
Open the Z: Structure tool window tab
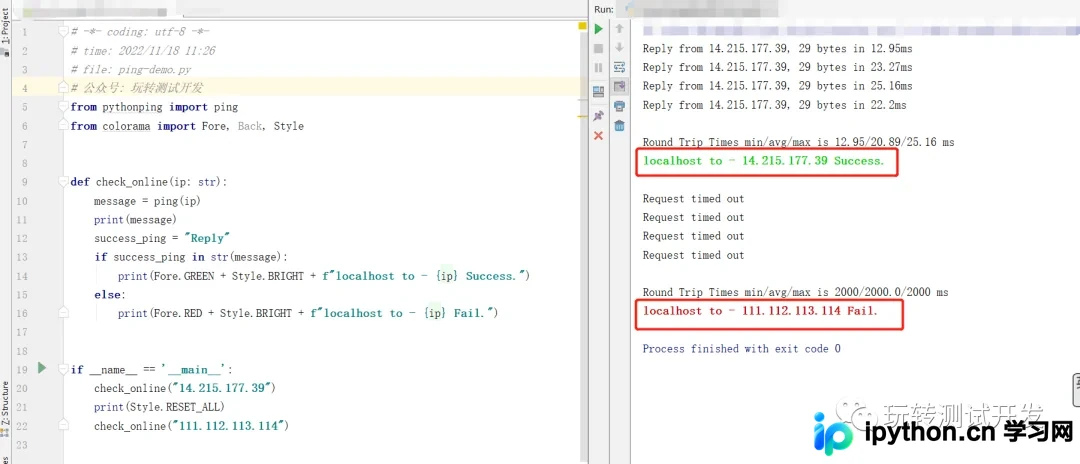(x=6, y=404)
